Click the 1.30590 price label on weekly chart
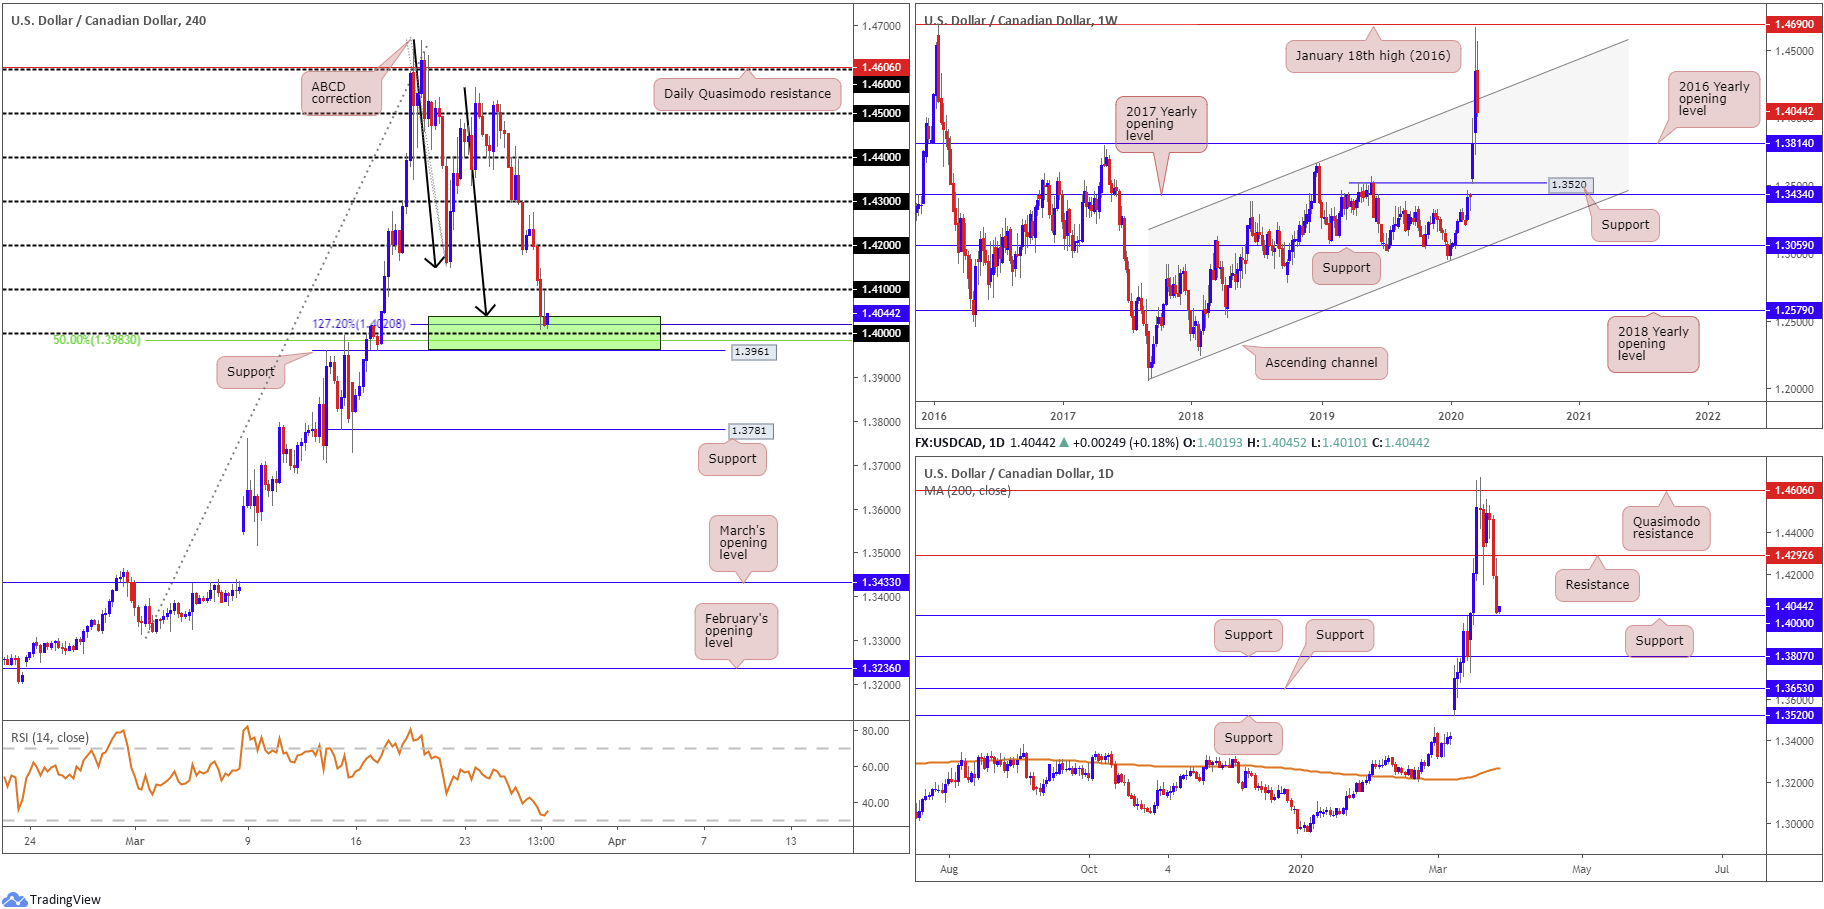The width and height of the screenshot is (1824, 909). coord(1794,245)
